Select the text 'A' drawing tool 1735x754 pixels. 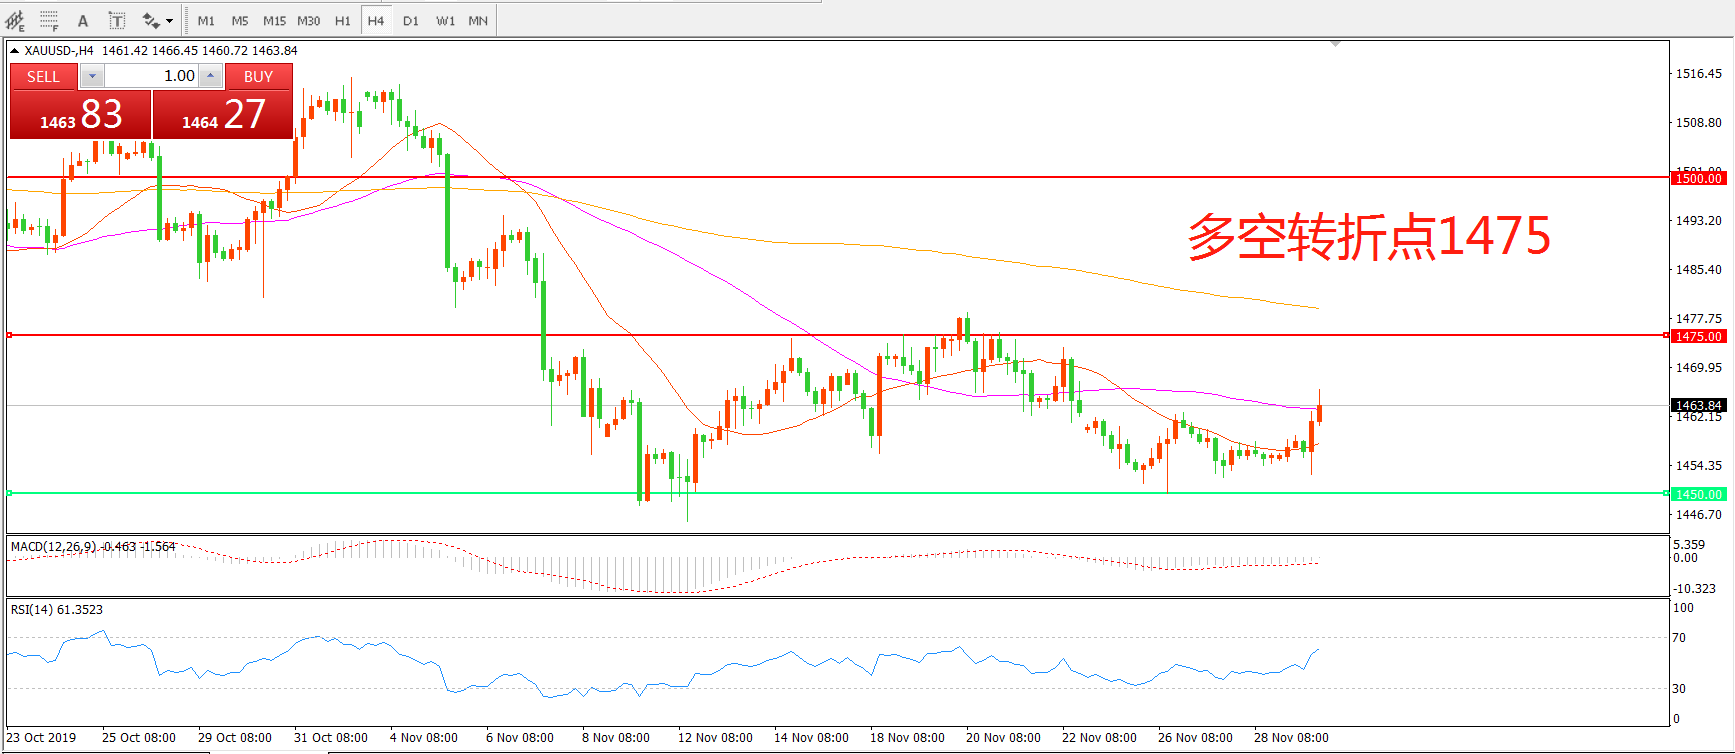click(83, 20)
